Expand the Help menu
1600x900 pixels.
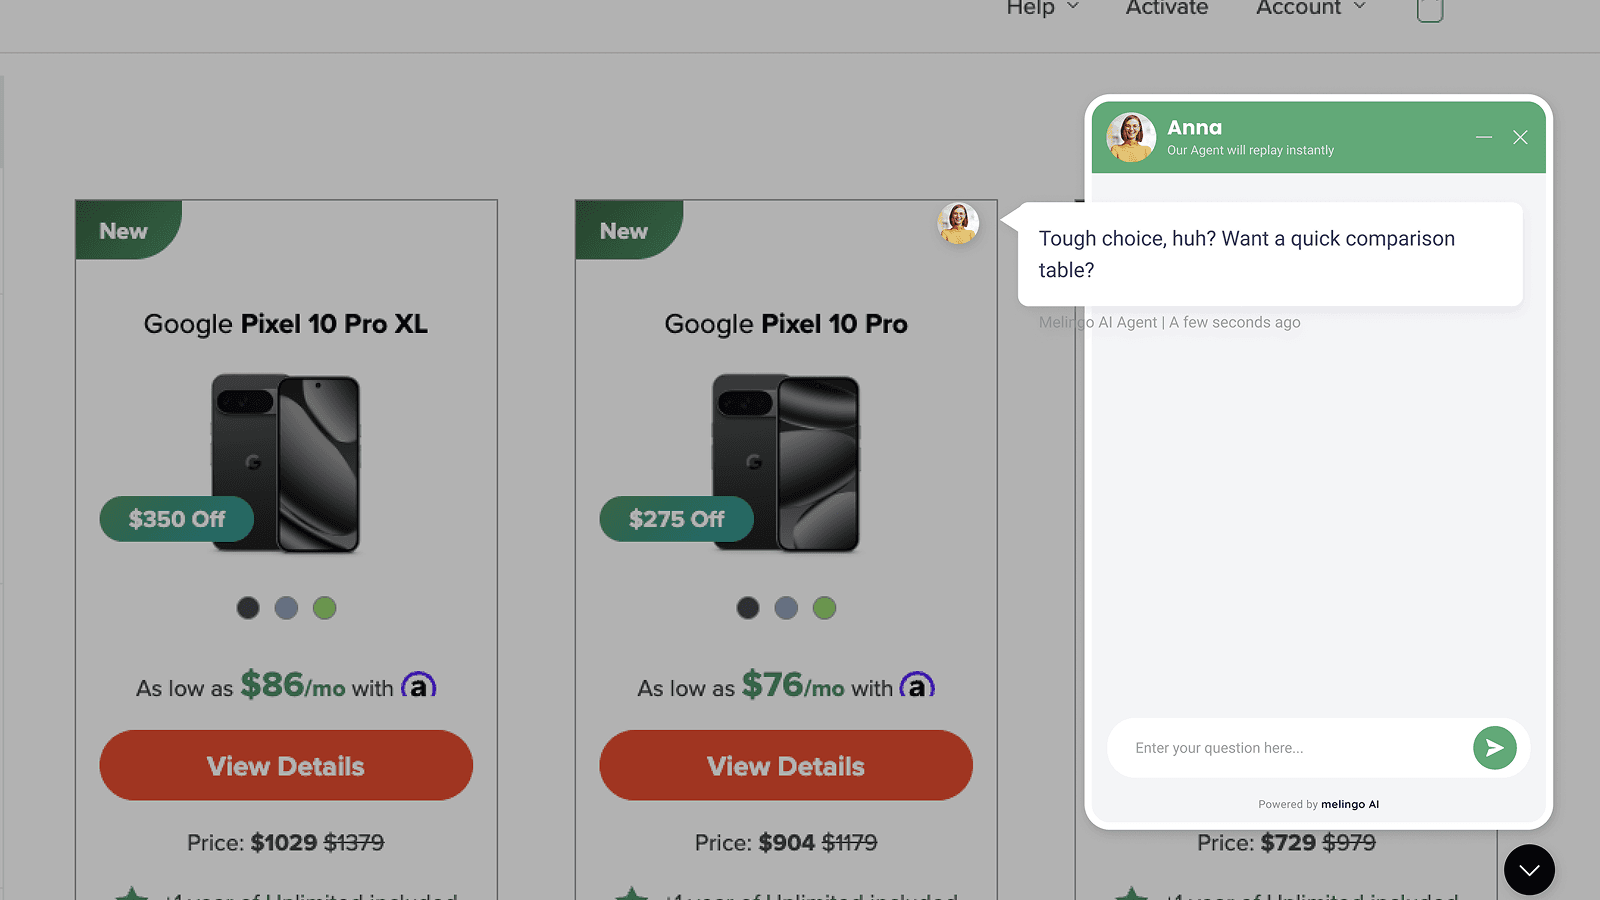click(1042, 8)
